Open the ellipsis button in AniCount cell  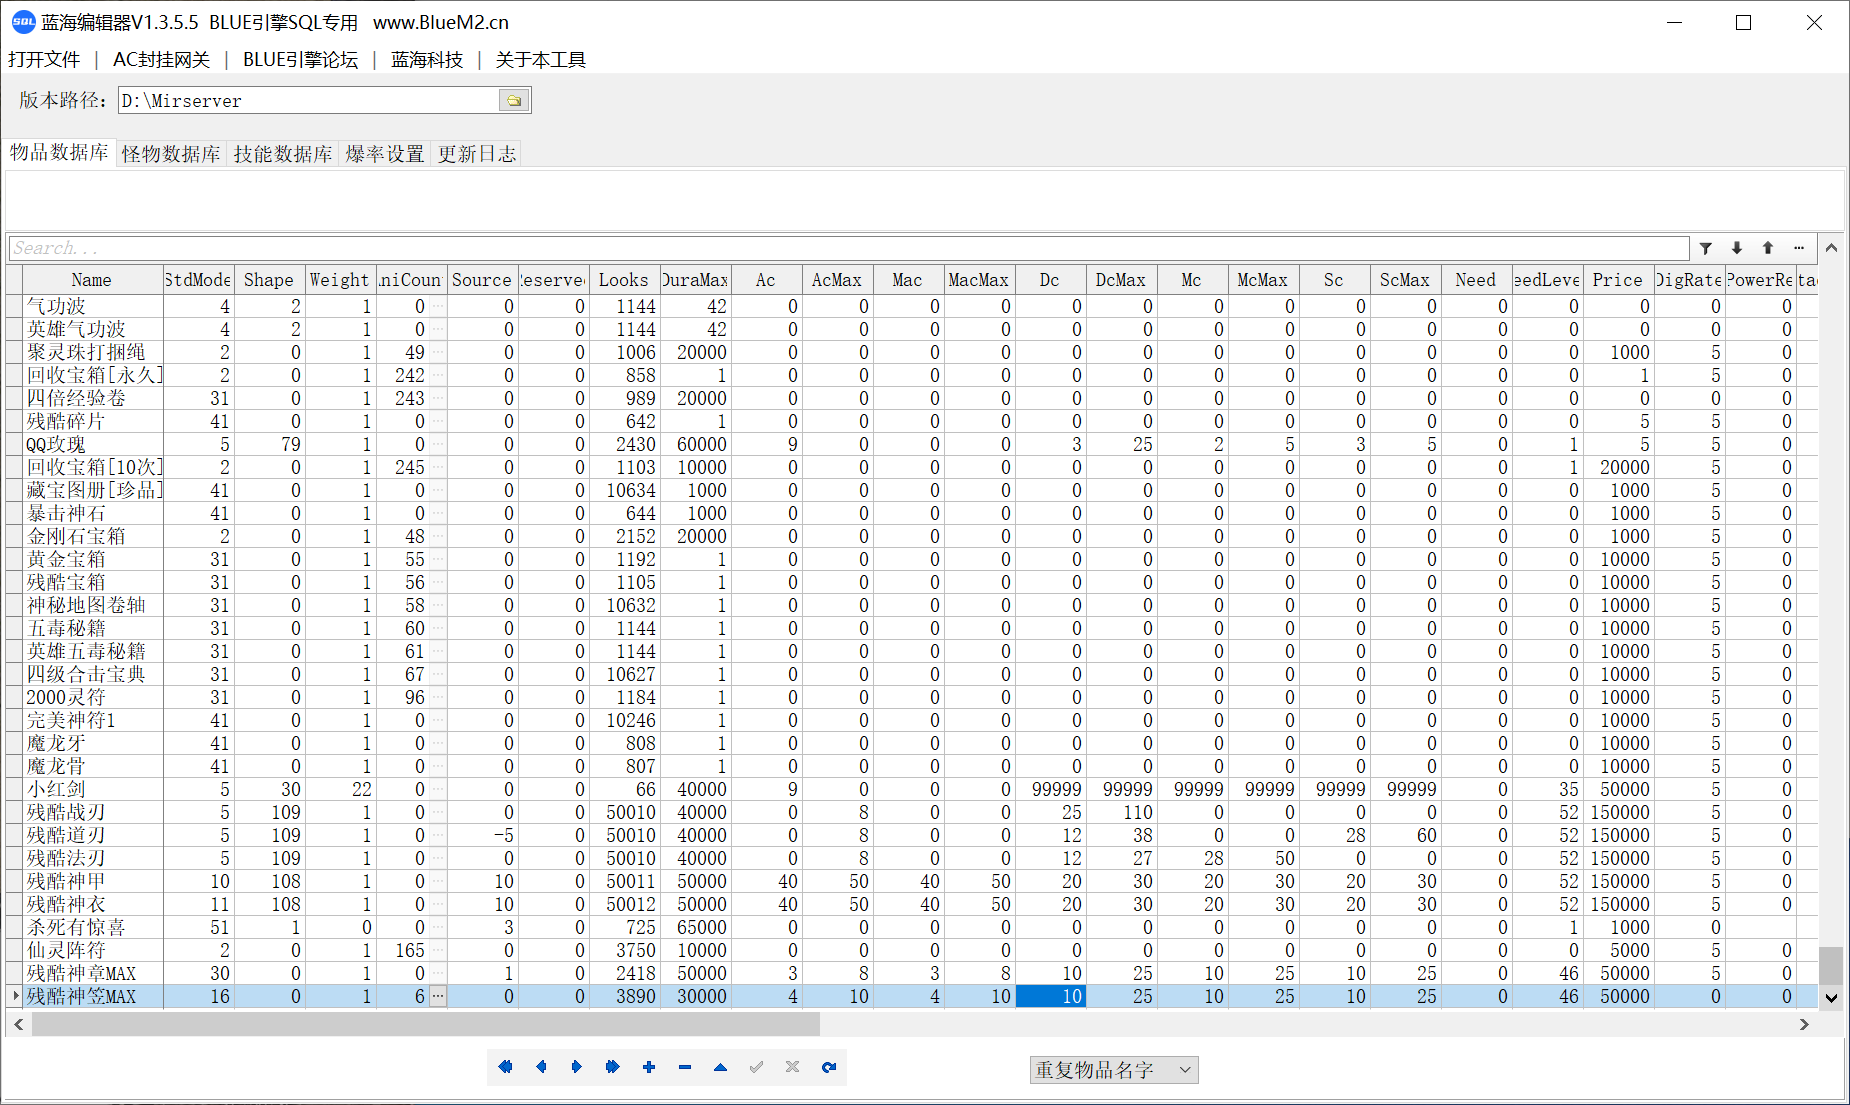click(x=438, y=996)
